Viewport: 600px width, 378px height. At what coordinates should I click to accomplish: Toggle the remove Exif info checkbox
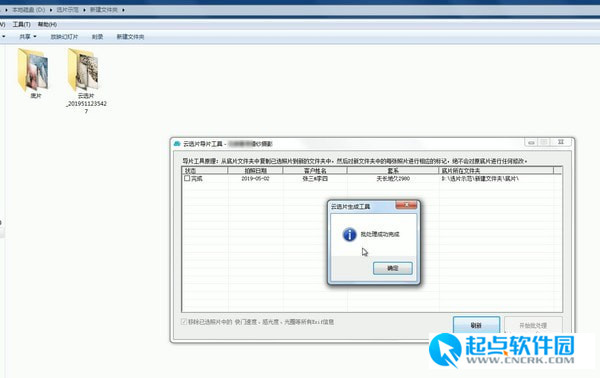[184, 322]
